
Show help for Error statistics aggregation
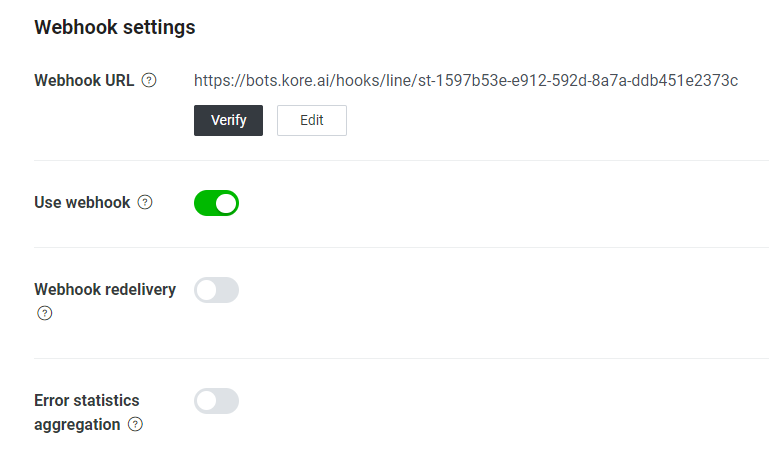pyautogui.click(x=135, y=424)
